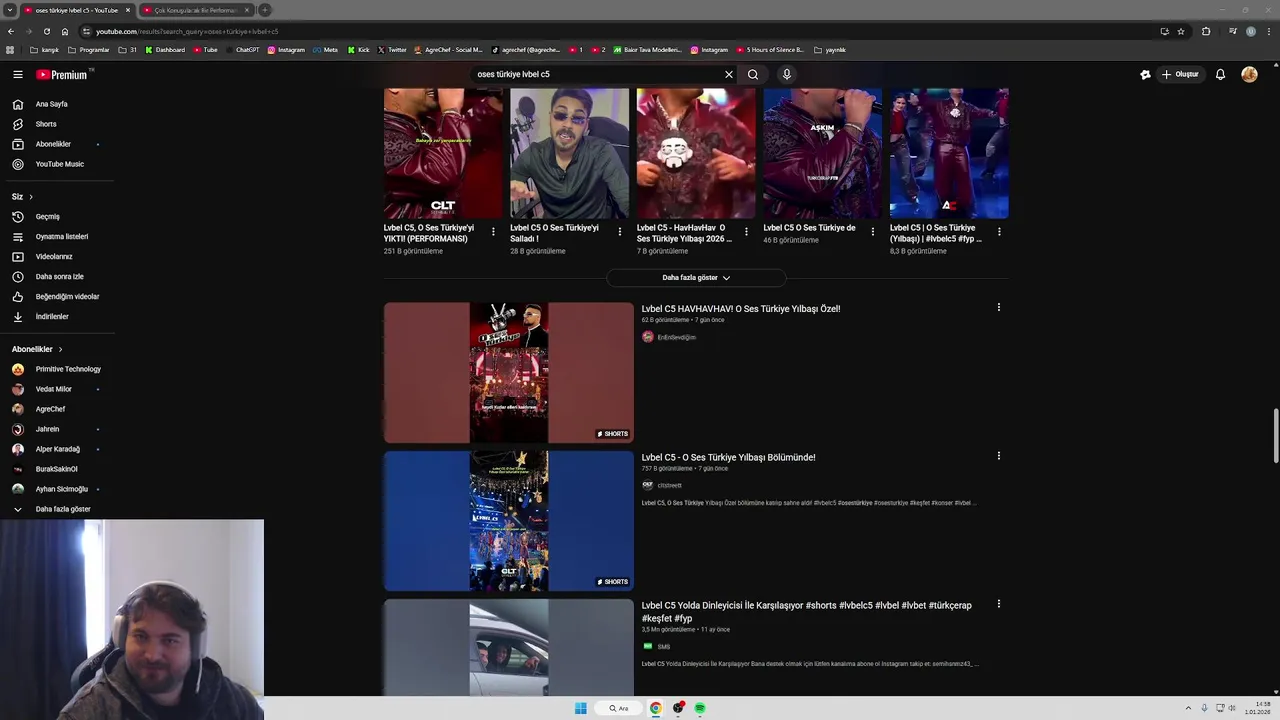Image resolution: width=1280 pixels, height=720 pixels.
Task: Open the 'Lvbel C5 O Ses Türkiye'yi Salladı' short thumbnail
Action: tap(570, 153)
